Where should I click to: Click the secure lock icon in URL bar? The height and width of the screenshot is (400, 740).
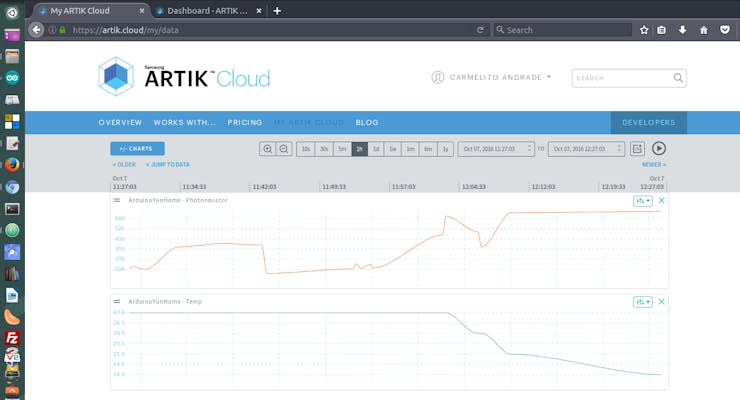pyautogui.click(x=62, y=30)
